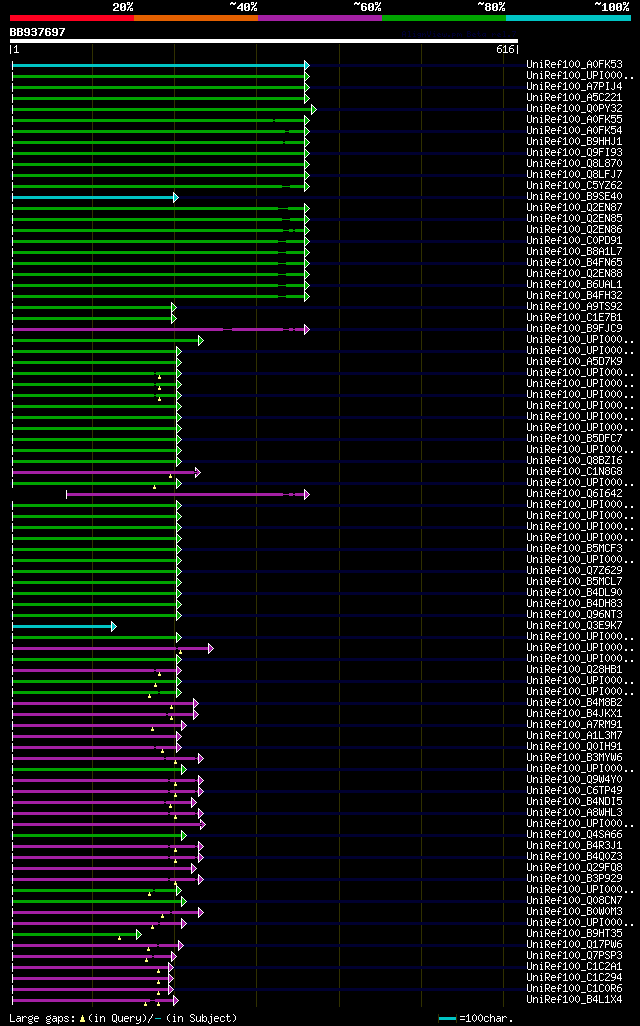
Task: Click the alignment arrowhead for UniRef100_Q0PY32
Action: pyautogui.click(x=313, y=109)
